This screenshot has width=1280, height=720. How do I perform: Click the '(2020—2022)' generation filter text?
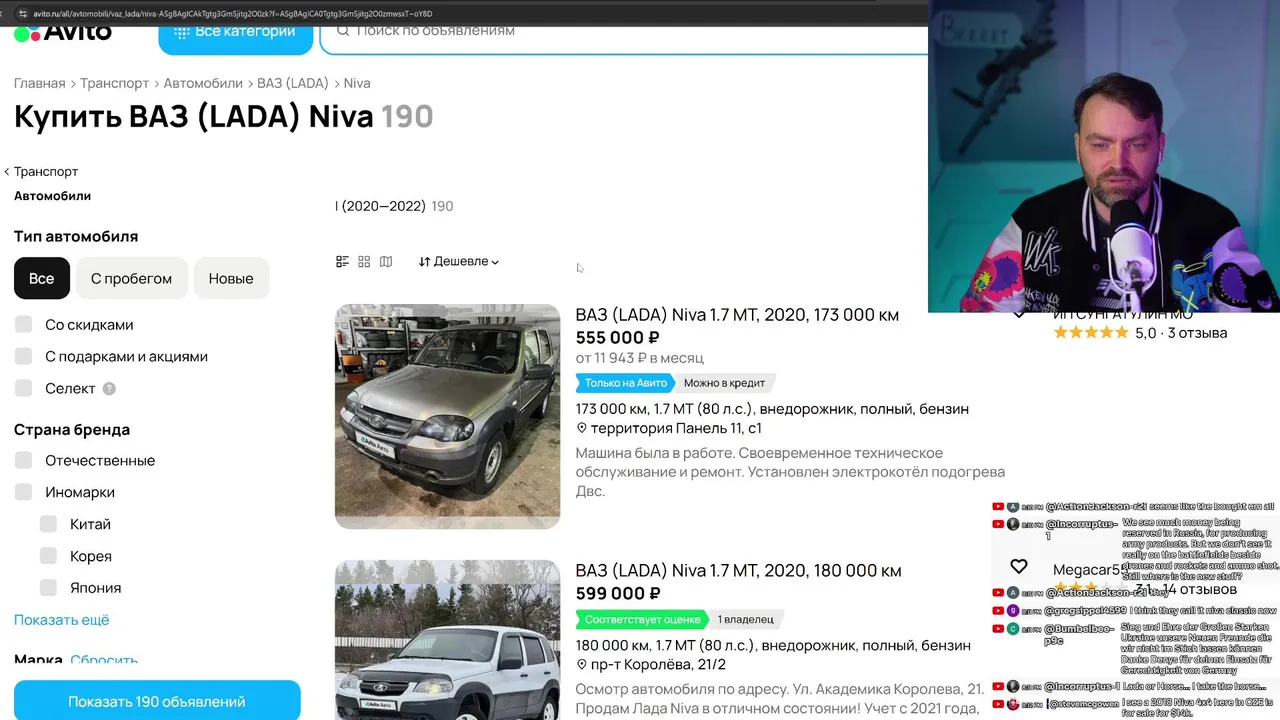[383, 206]
